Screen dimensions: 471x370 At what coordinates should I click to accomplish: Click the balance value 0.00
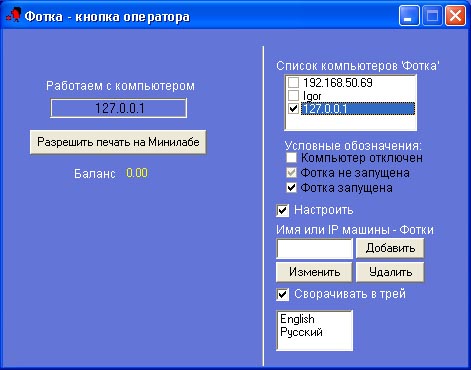tap(137, 173)
